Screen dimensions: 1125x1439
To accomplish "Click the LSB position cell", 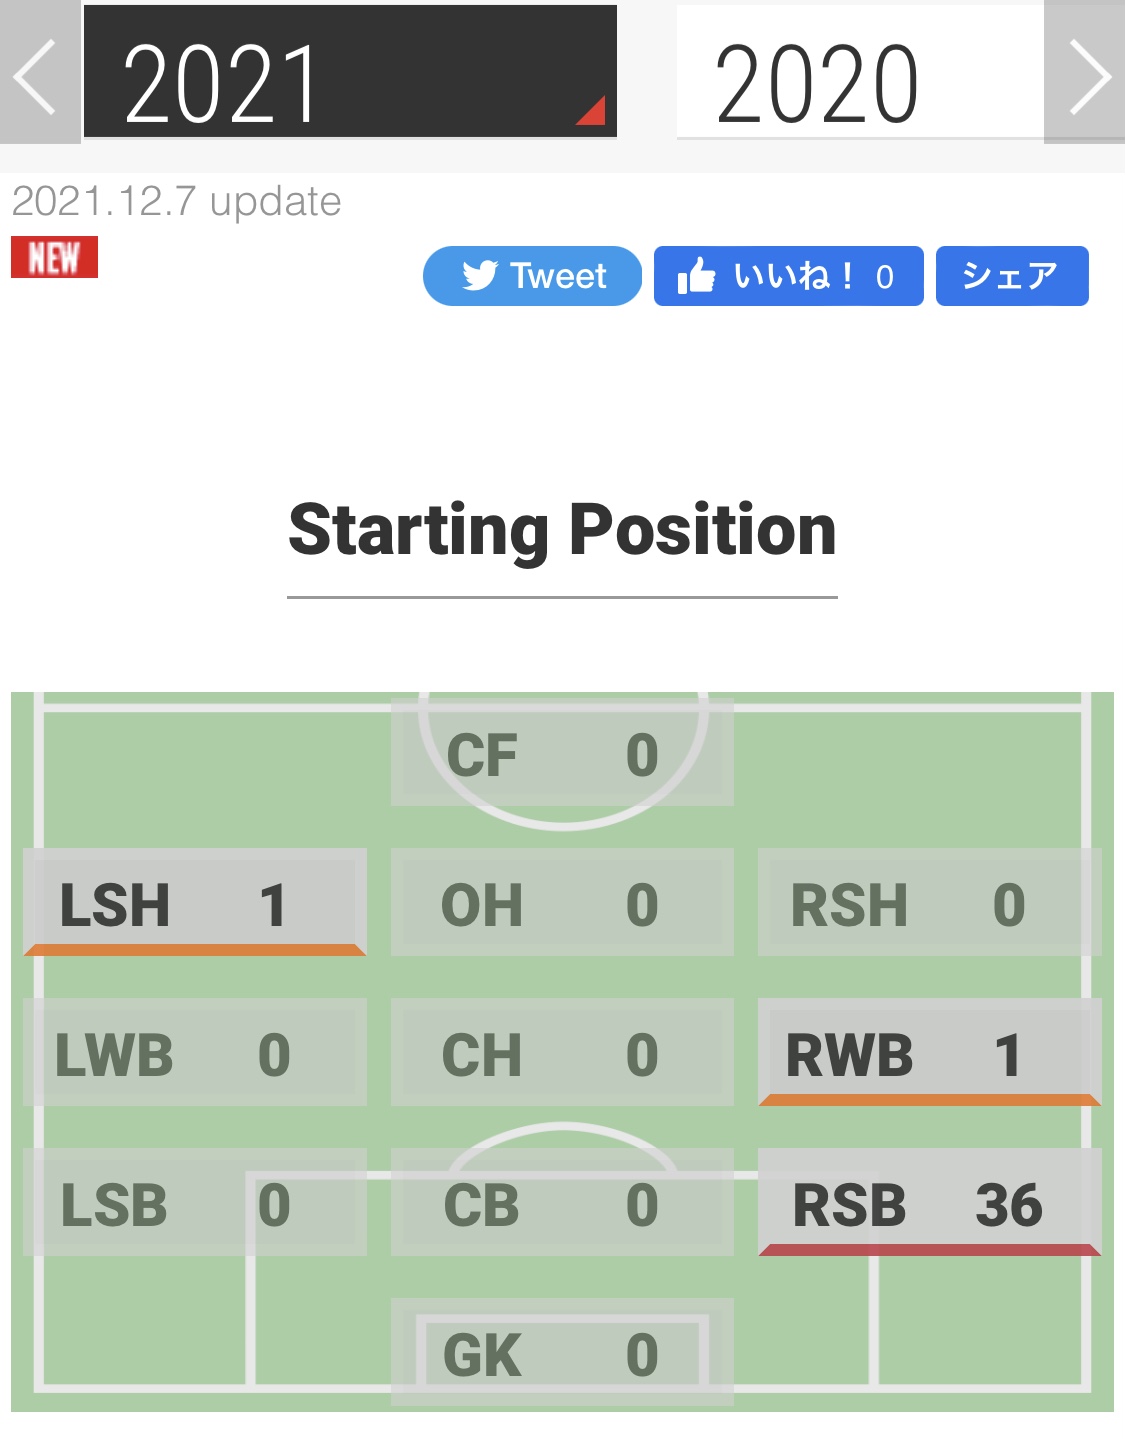I will (195, 1203).
